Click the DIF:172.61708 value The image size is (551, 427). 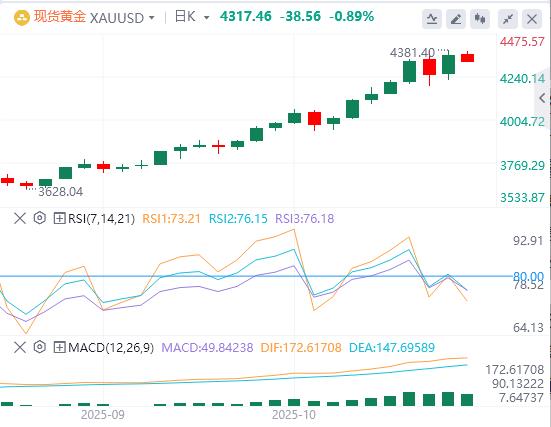tap(301, 348)
